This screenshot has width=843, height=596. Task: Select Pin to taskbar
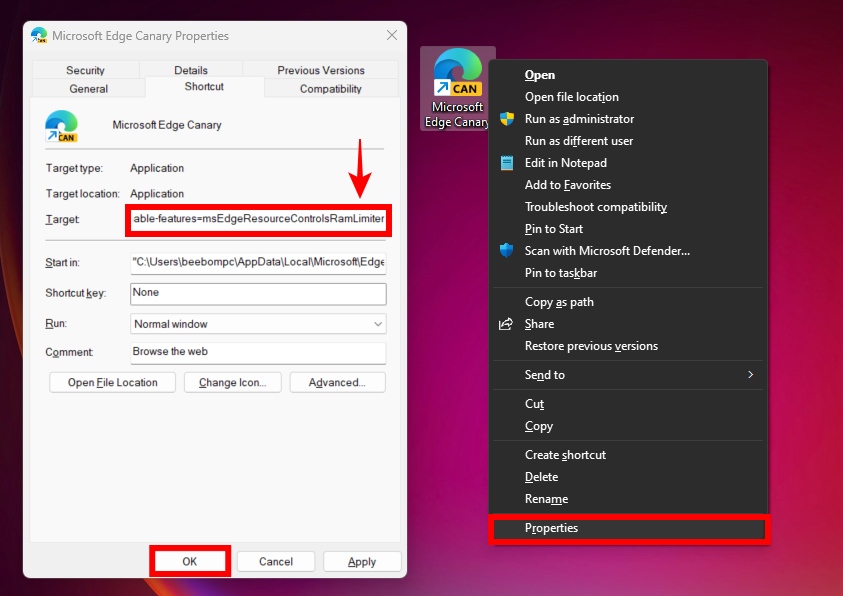click(x=627, y=274)
